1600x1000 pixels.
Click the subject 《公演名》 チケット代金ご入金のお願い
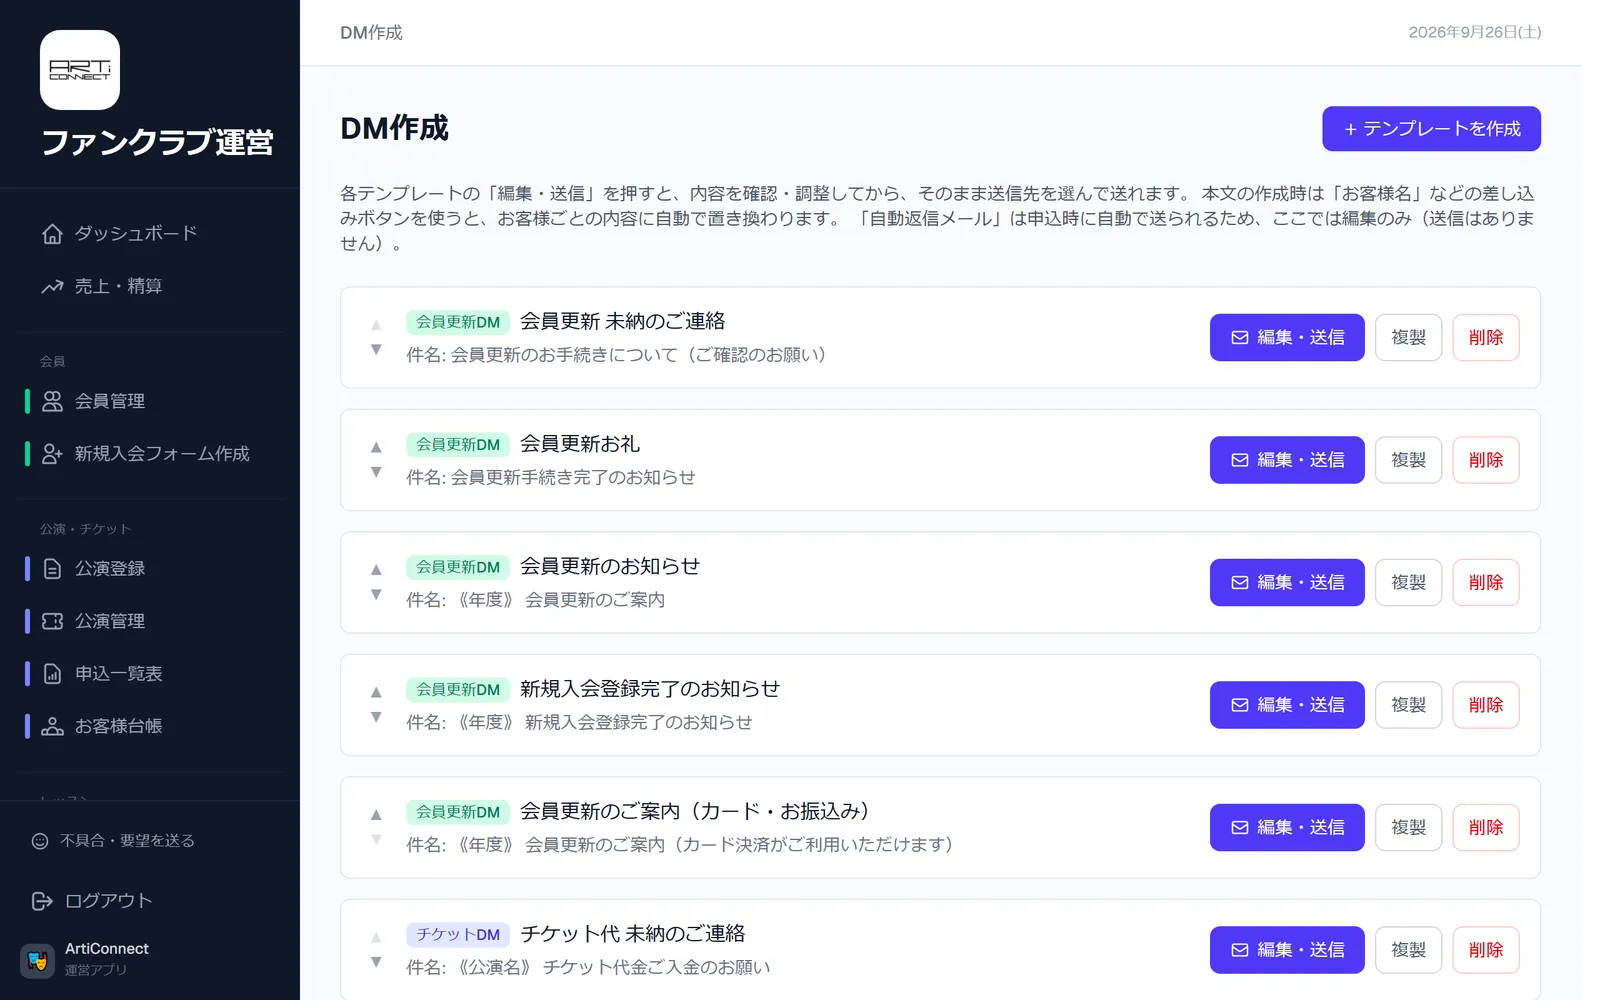[x=613, y=968]
